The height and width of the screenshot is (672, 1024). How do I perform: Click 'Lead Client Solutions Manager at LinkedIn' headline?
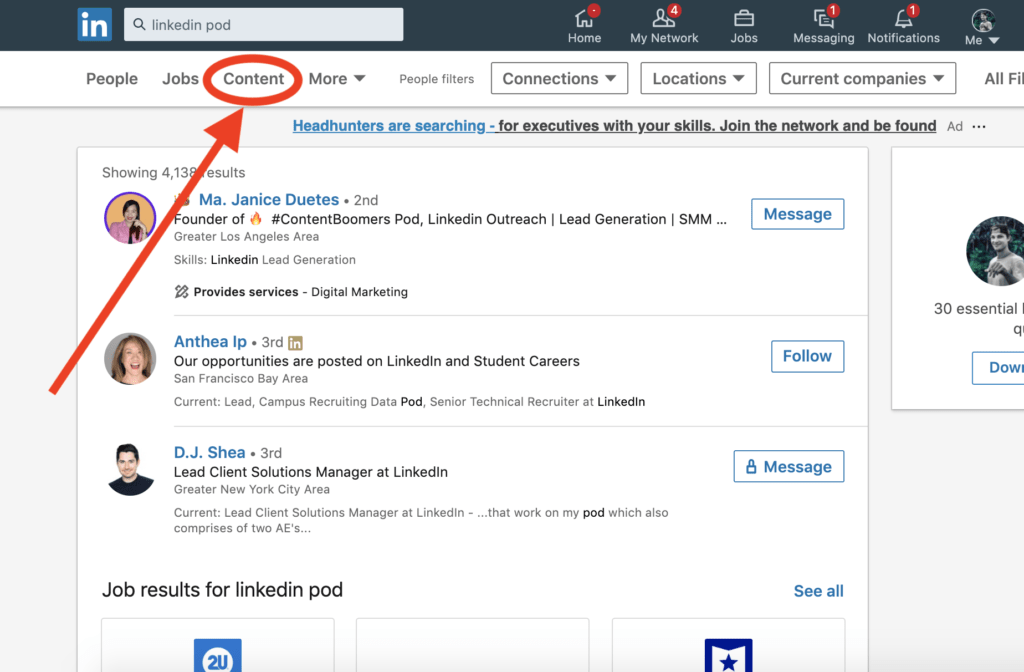pyautogui.click(x=311, y=472)
